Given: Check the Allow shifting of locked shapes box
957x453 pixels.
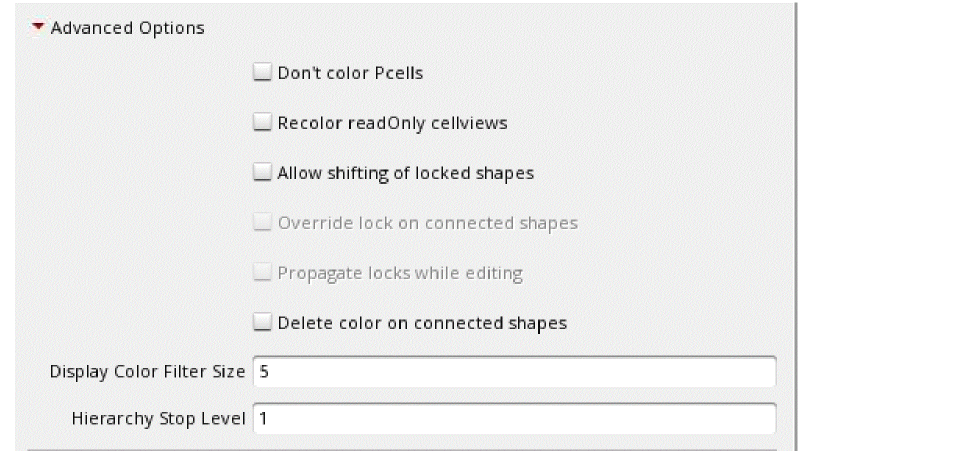Looking at the screenshot, I should [262, 172].
